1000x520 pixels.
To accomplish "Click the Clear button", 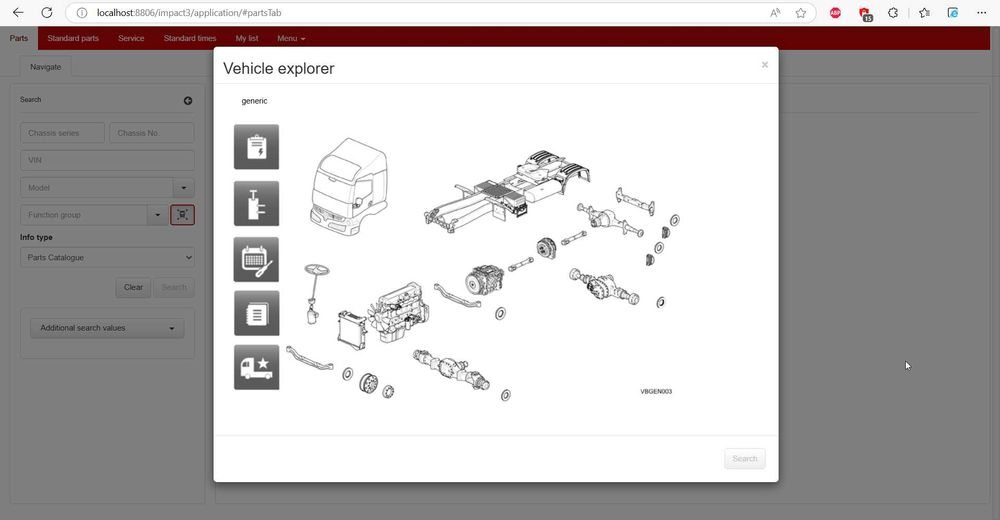I will click(133, 287).
